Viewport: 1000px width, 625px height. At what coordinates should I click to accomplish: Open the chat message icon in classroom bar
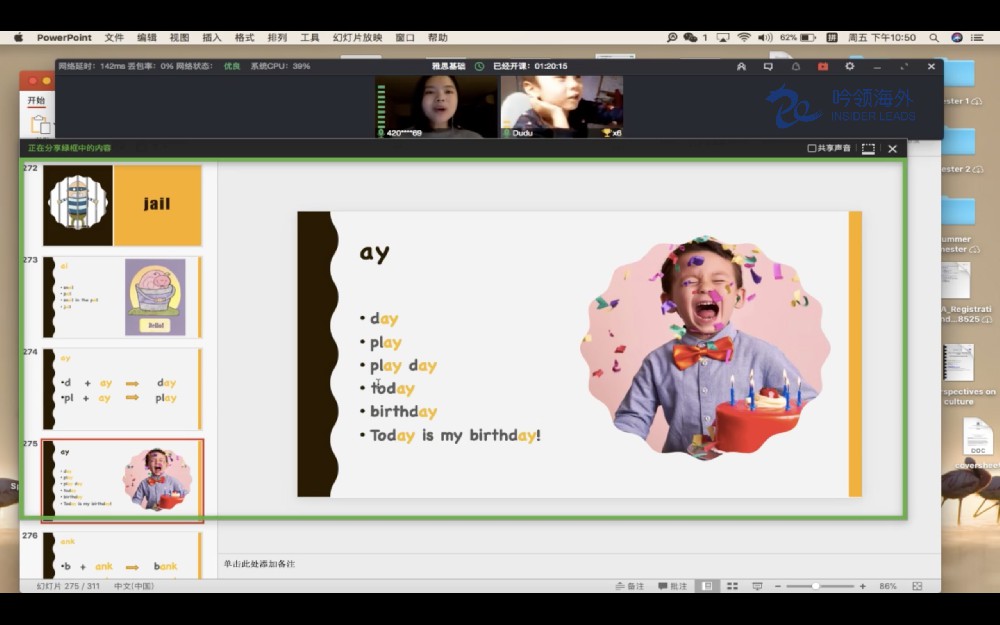(x=768, y=67)
